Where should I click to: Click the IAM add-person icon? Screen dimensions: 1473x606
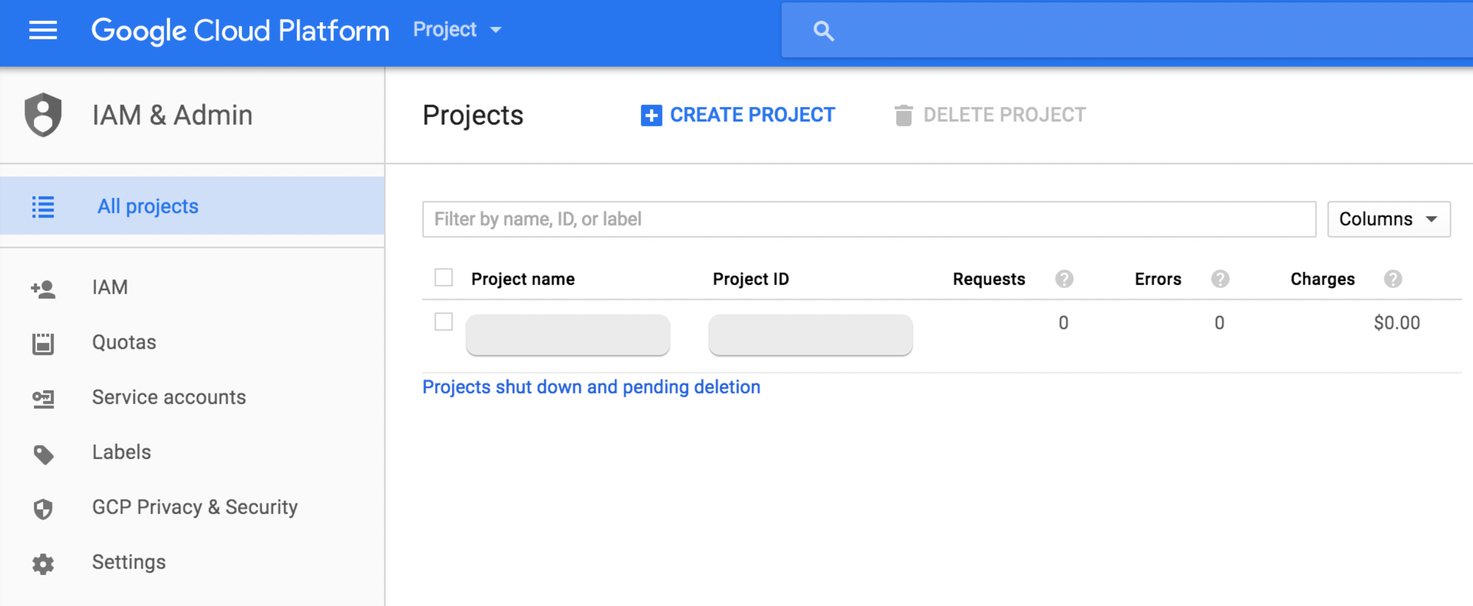43,289
